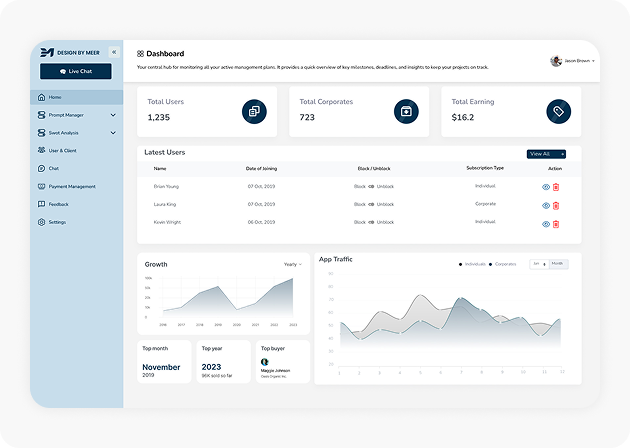Click the Design by Meer logo
Viewport: 630px width, 448px height.
pos(70,53)
